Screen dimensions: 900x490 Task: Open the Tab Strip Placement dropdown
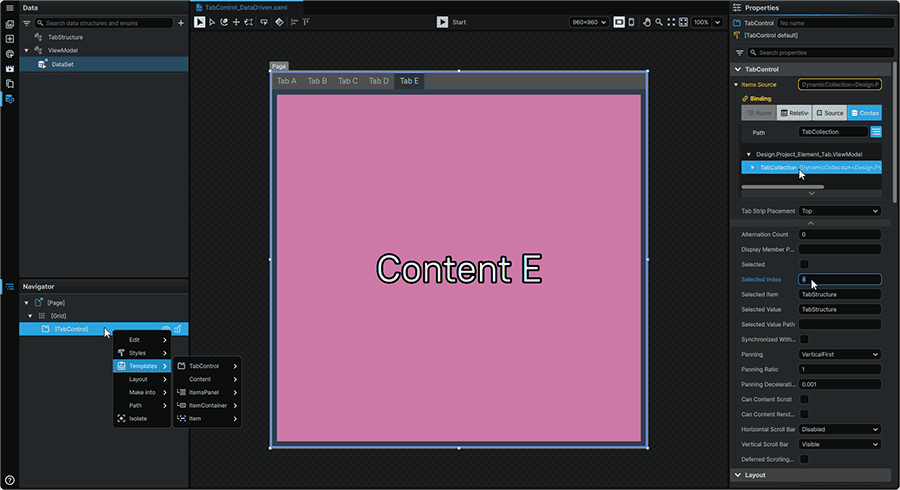pyautogui.click(x=840, y=211)
